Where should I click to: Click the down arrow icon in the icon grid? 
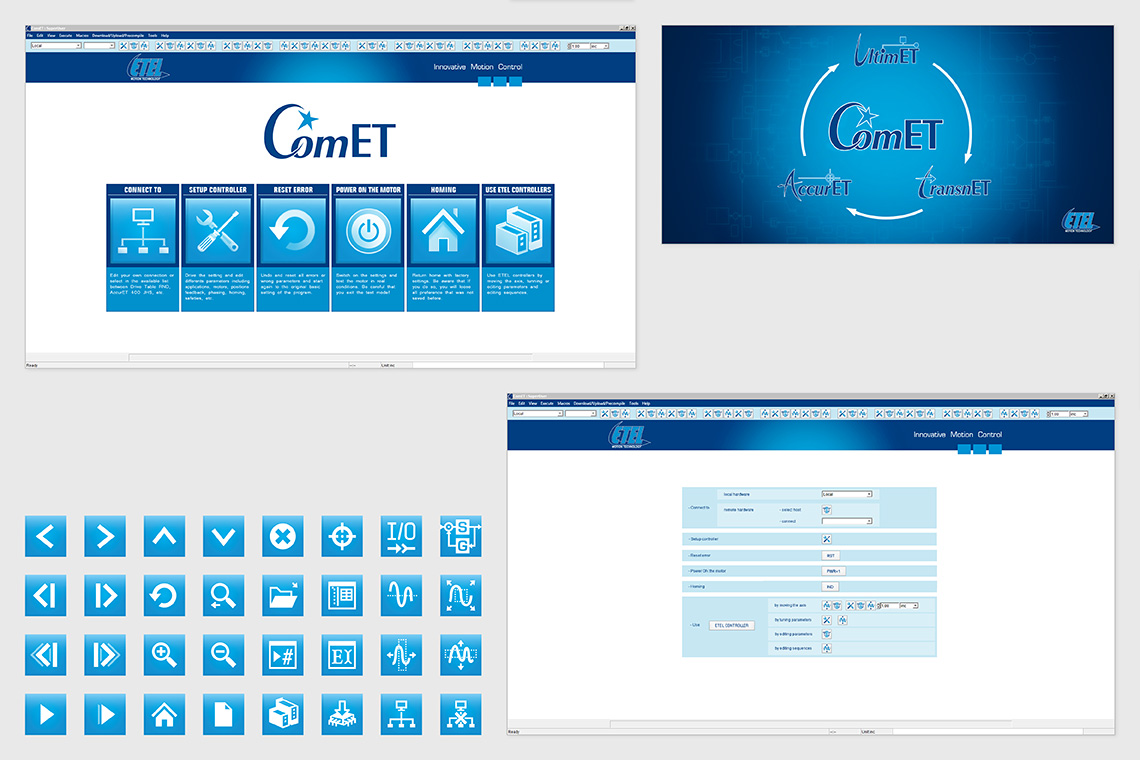click(x=223, y=536)
